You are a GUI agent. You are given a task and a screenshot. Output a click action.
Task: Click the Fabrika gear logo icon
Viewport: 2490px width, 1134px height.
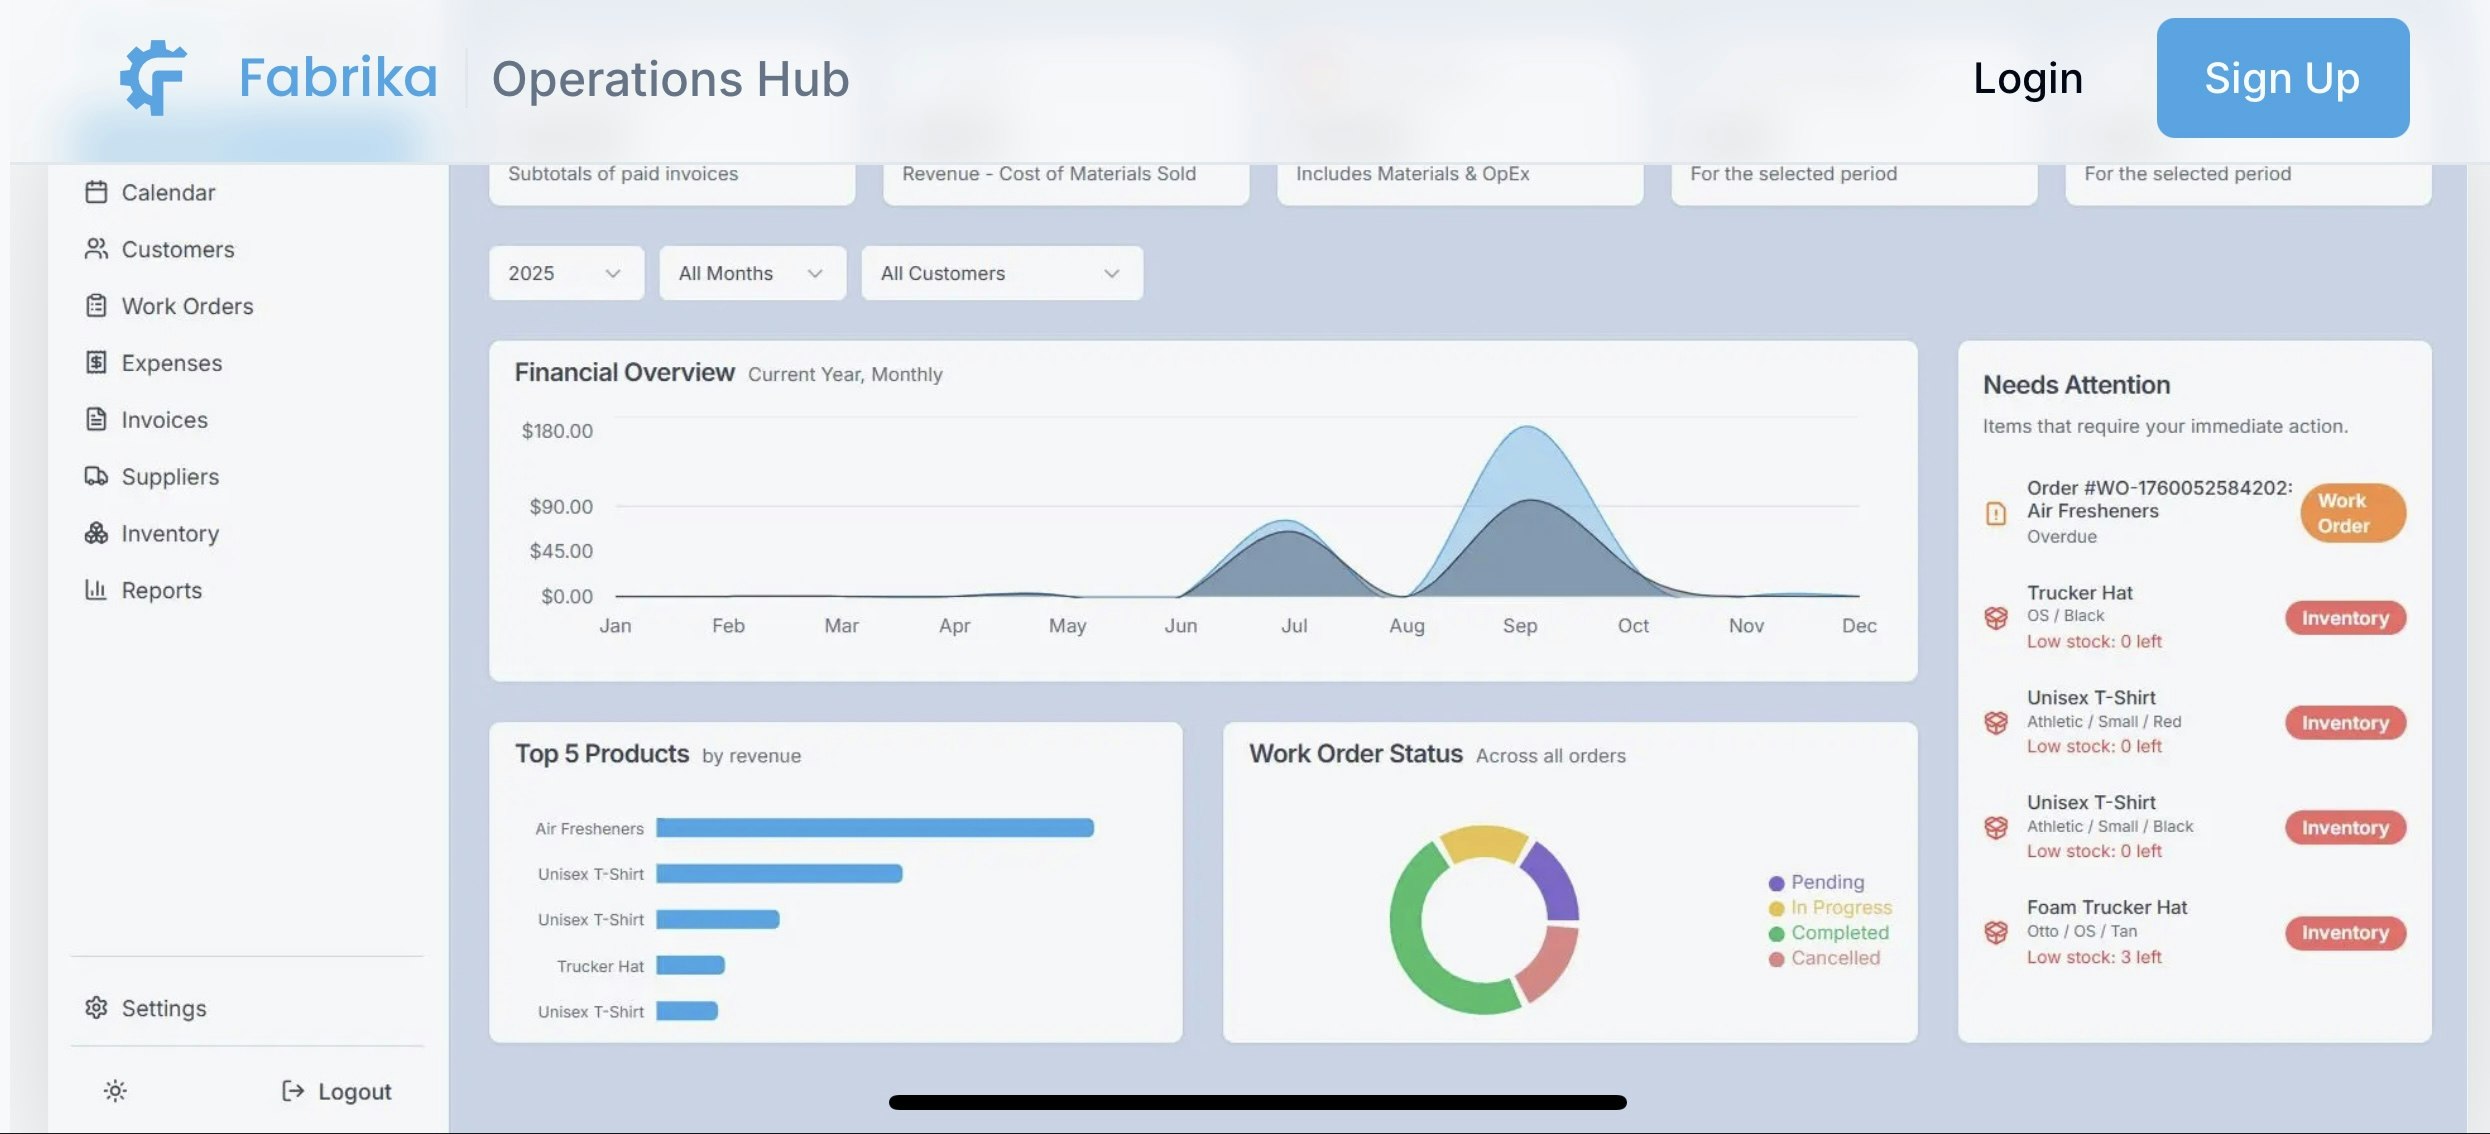(x=154, y=78)
